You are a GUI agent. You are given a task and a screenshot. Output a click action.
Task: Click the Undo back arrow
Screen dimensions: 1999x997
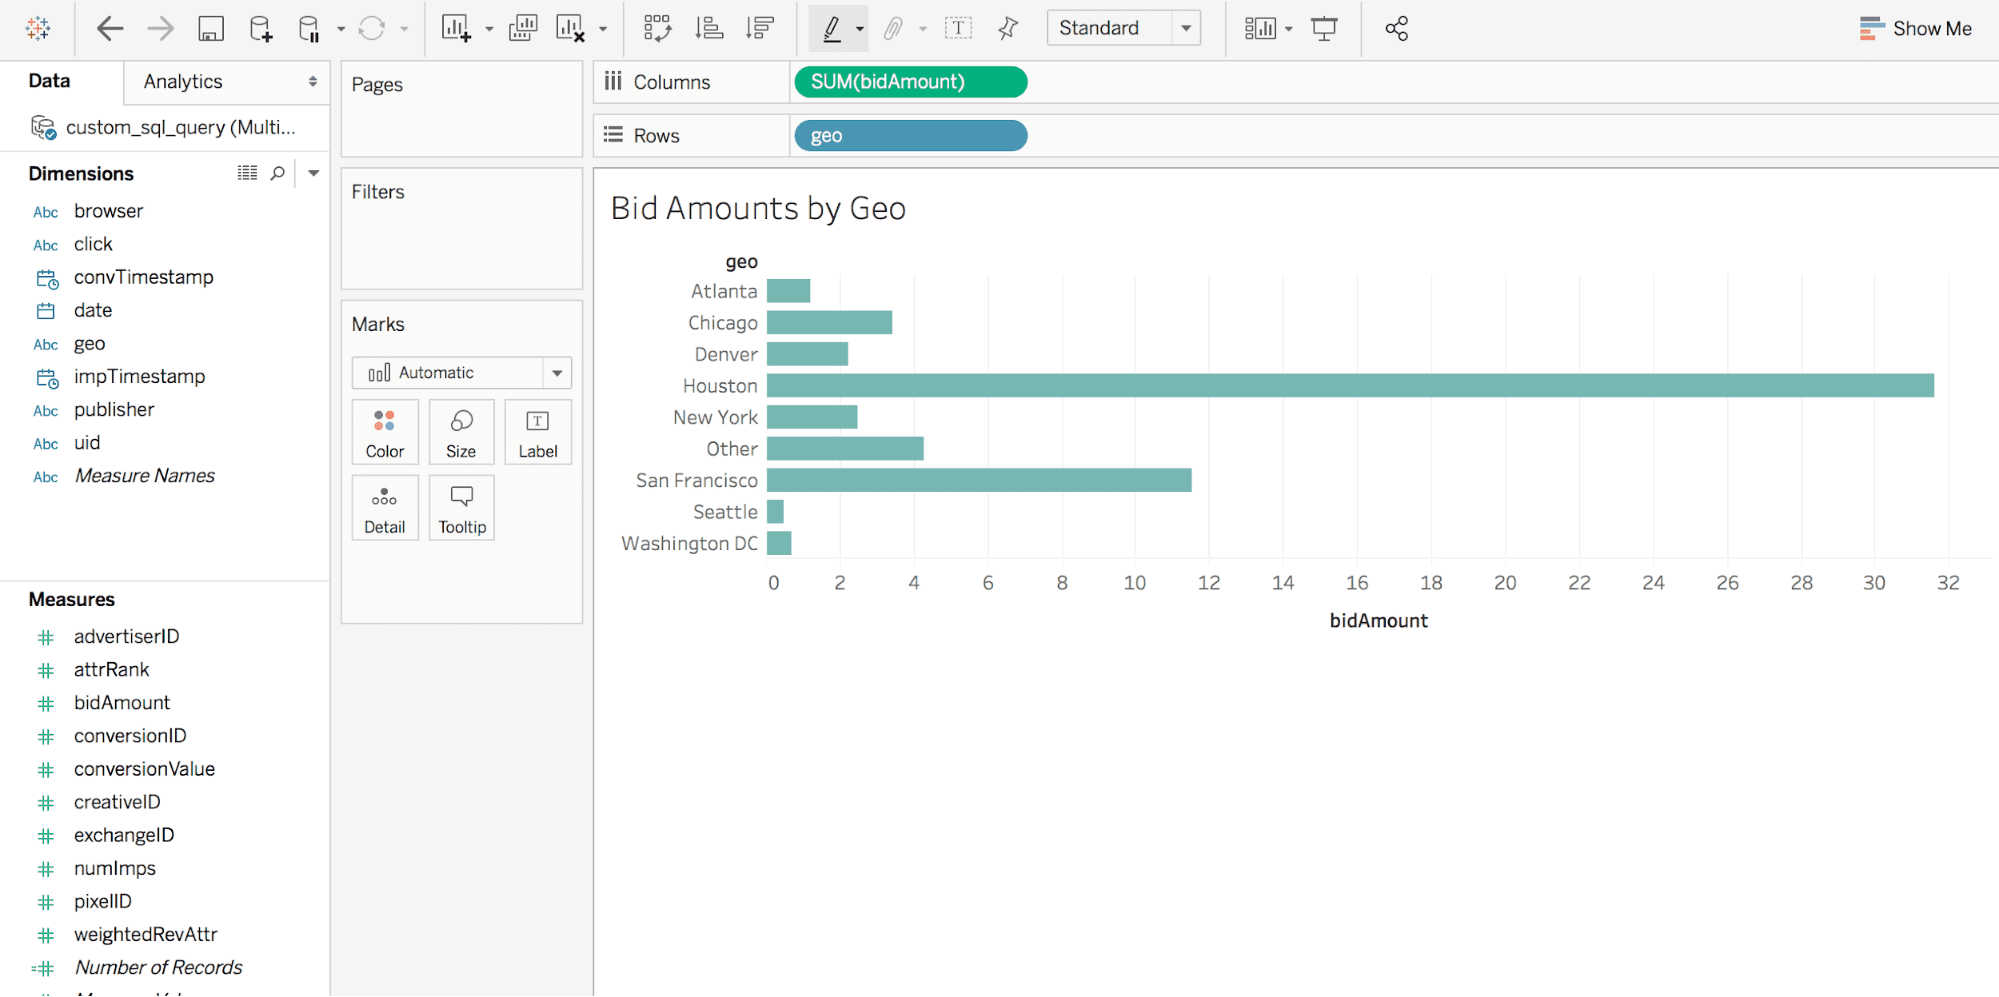109,29
